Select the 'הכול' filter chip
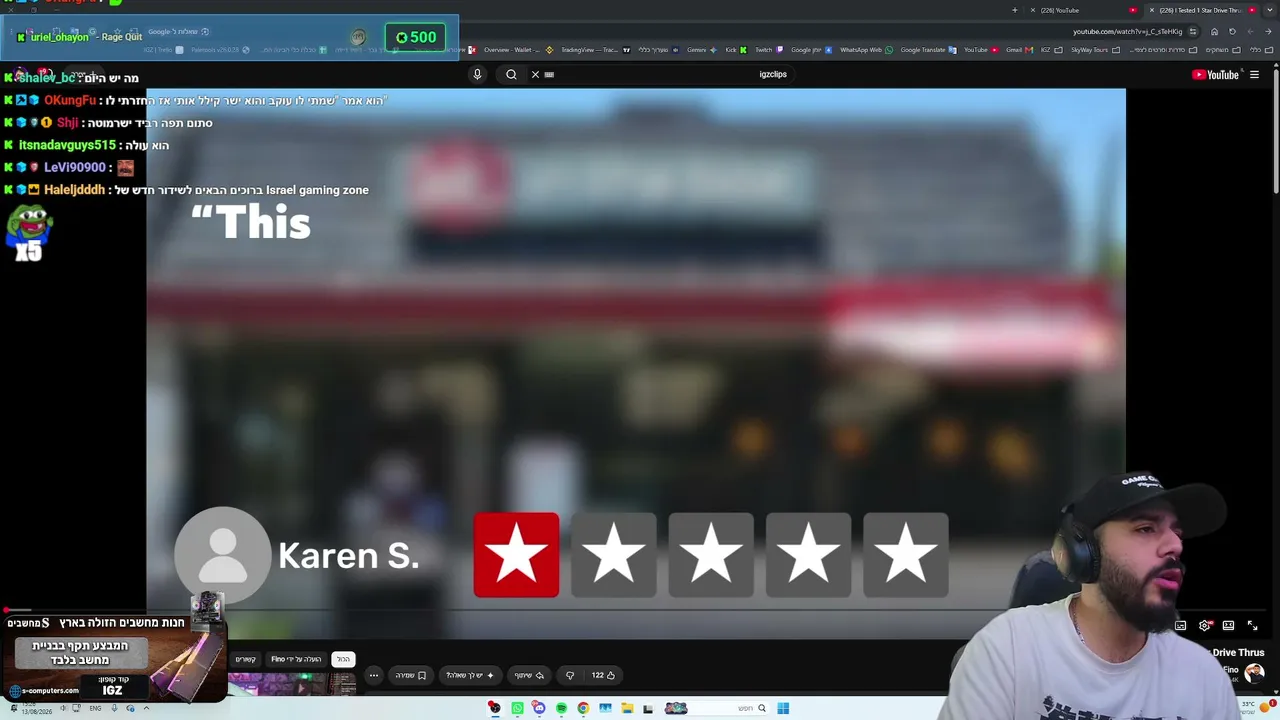 [343, 659]
